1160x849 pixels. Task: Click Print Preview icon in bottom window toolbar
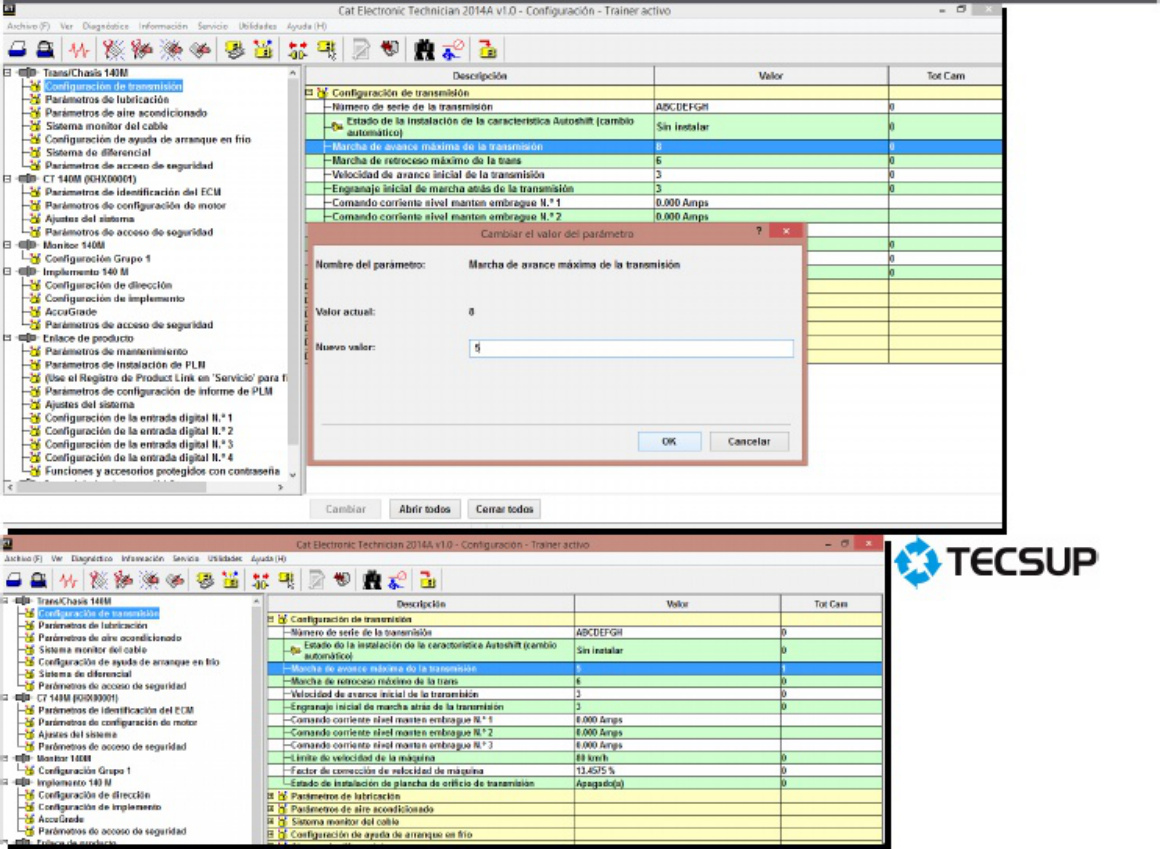pos(39,581)
